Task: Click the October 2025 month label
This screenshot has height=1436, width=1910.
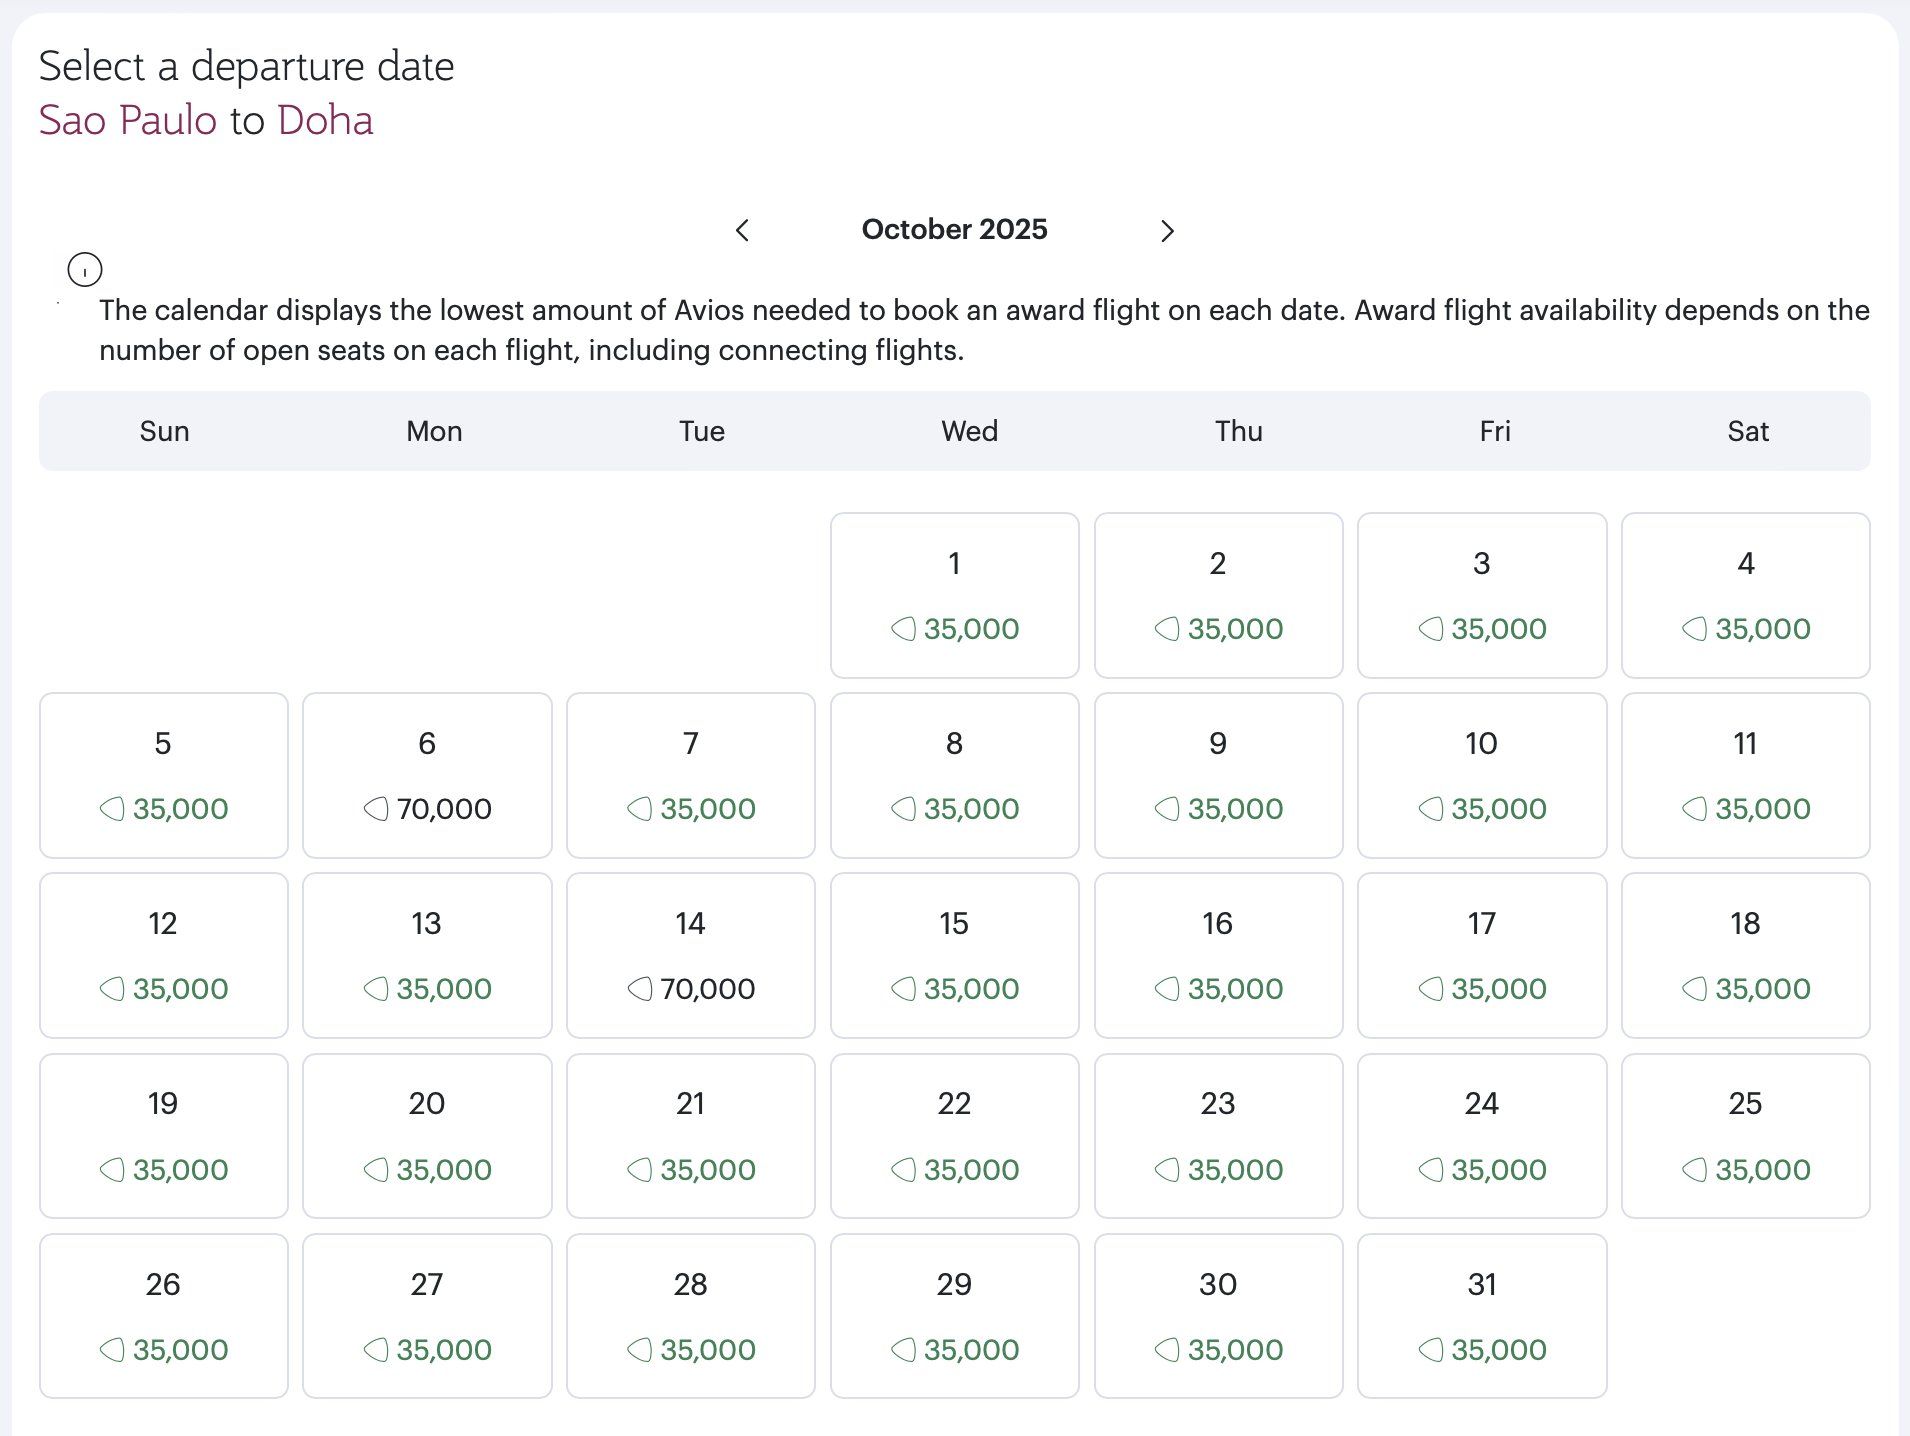Action: (x=954, y=229)
